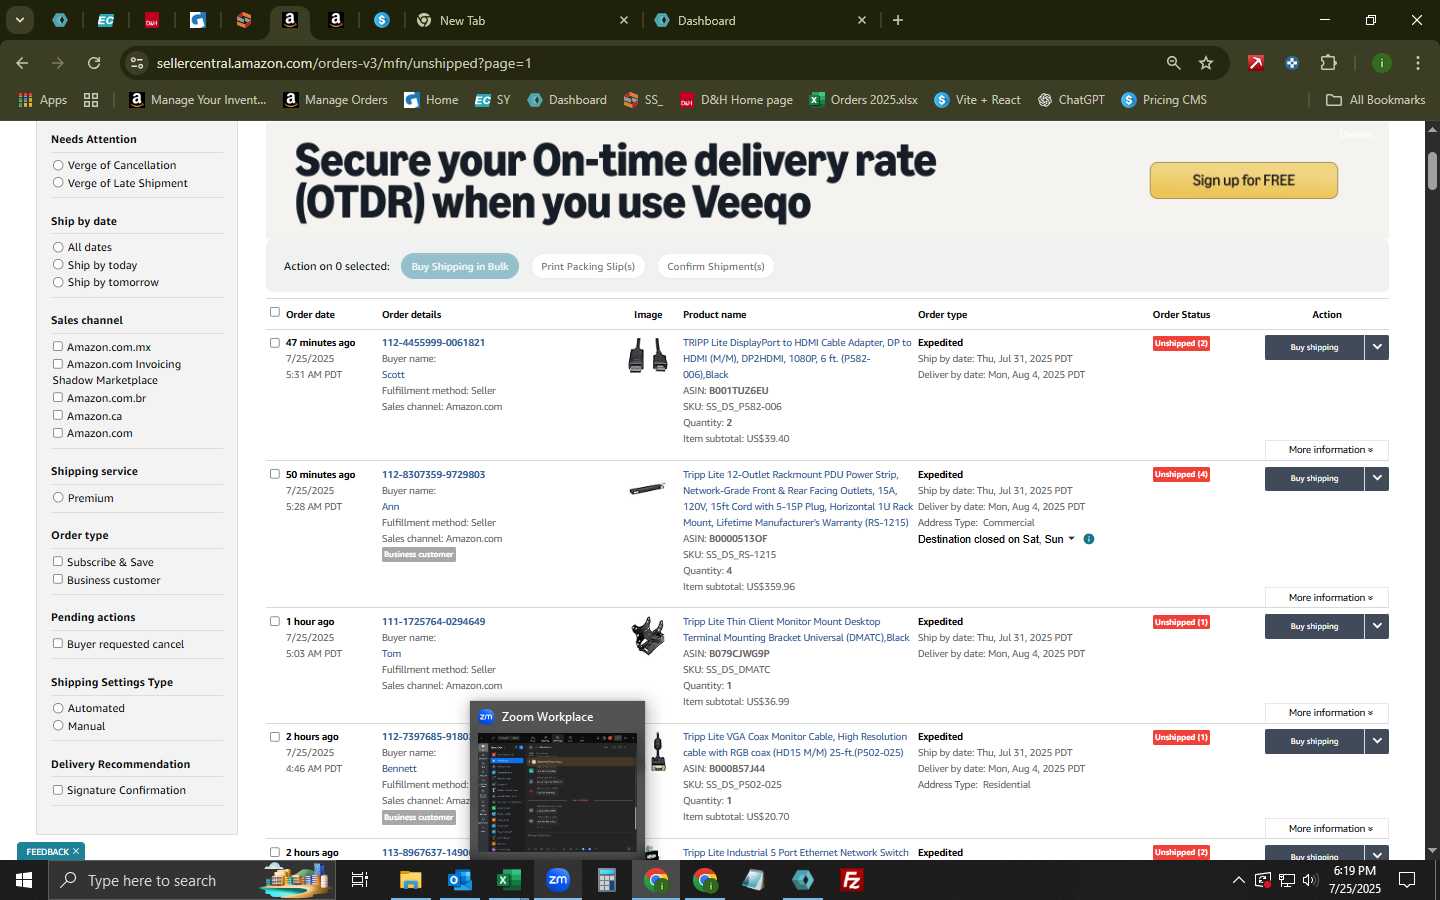Check the Amazon.ca sales channel checkbox
Image resolution: width=1440 pixels, height=900 pixels.
click(x=58, y=415)
